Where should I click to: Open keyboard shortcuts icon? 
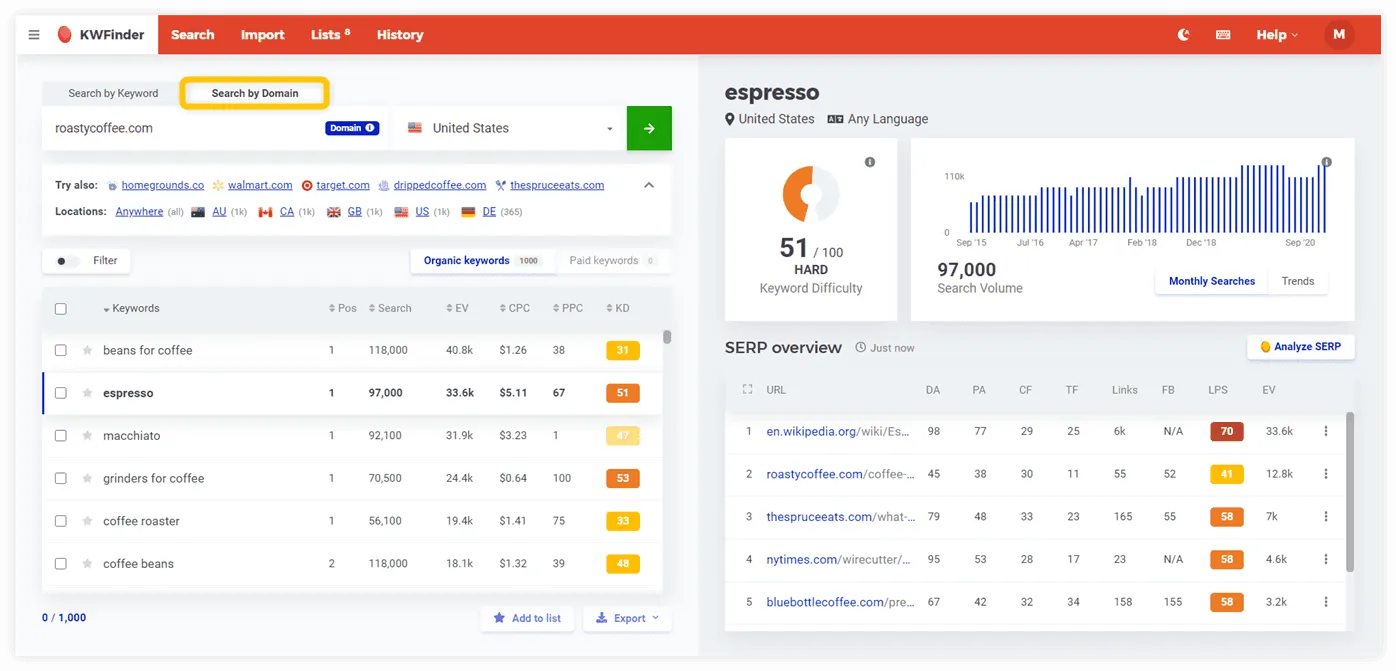tap(1223, 35)
